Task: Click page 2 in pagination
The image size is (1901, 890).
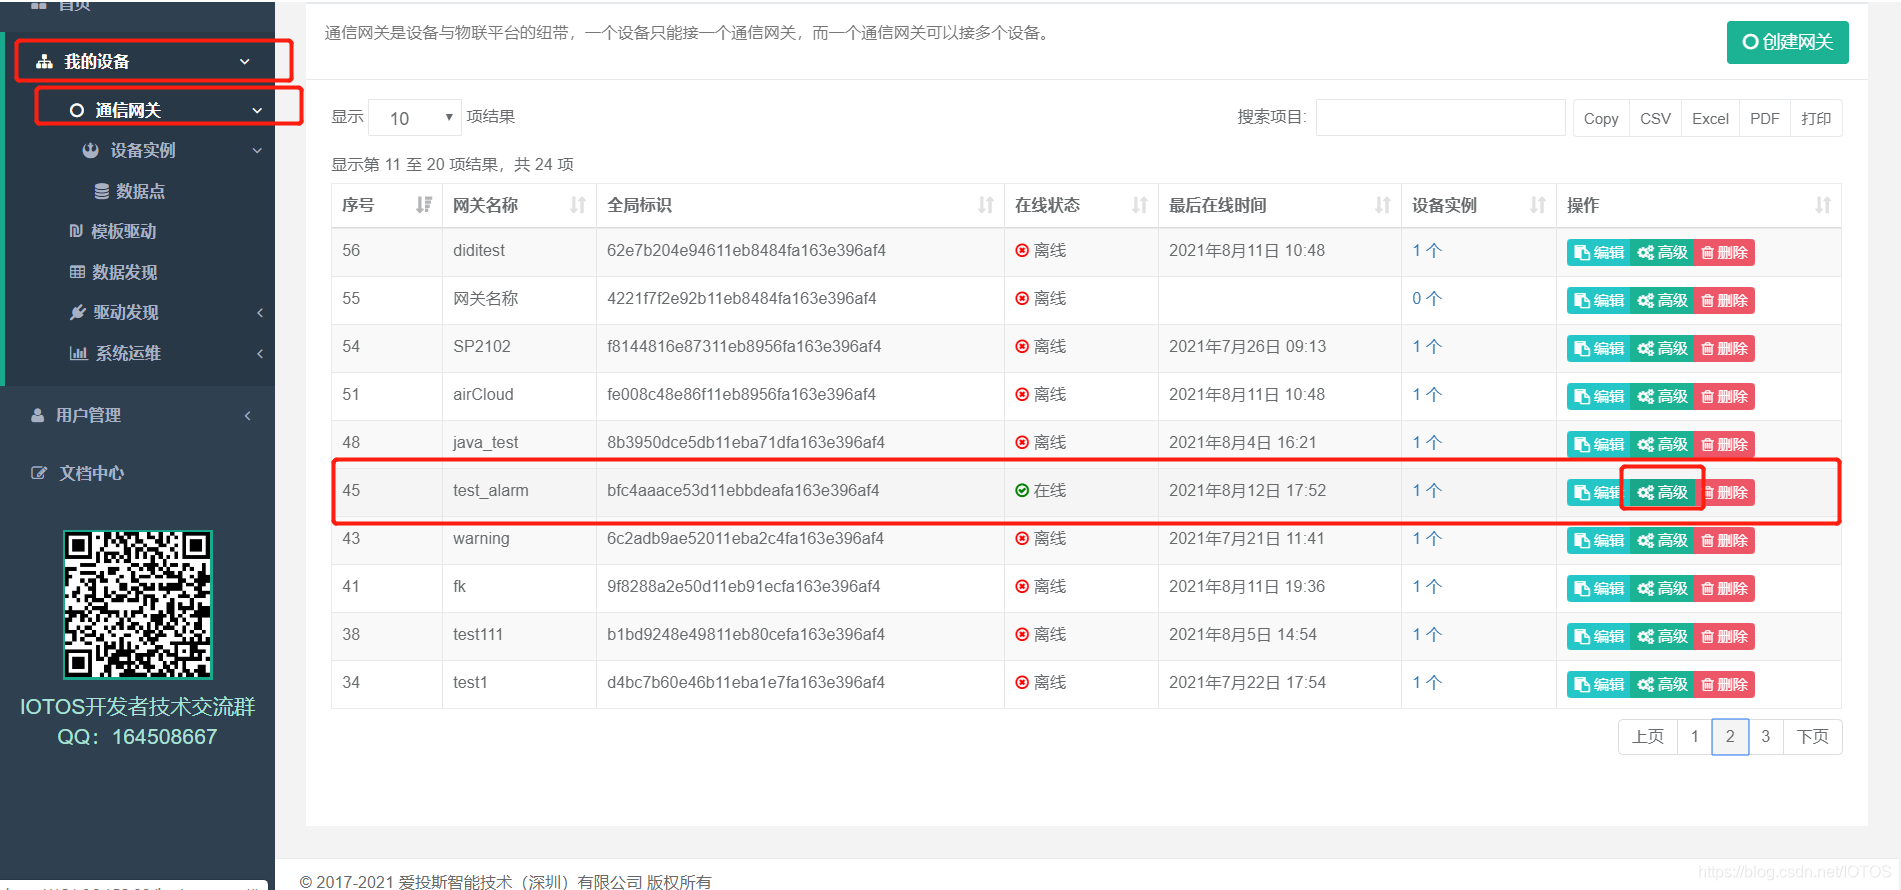Action: click(1730, 737)
